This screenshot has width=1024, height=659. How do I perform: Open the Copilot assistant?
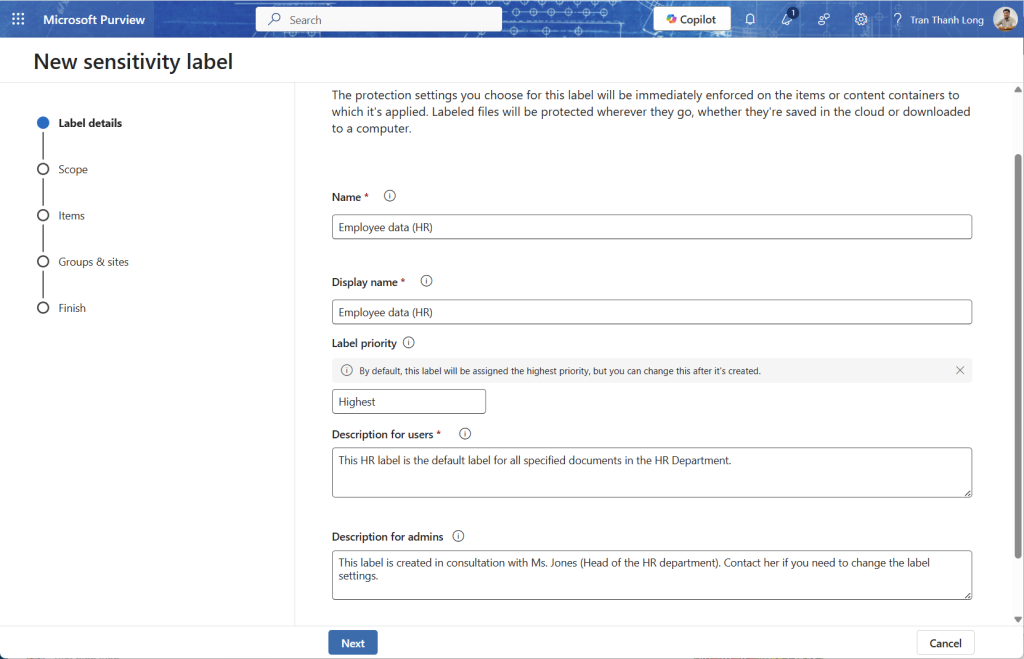692,19
